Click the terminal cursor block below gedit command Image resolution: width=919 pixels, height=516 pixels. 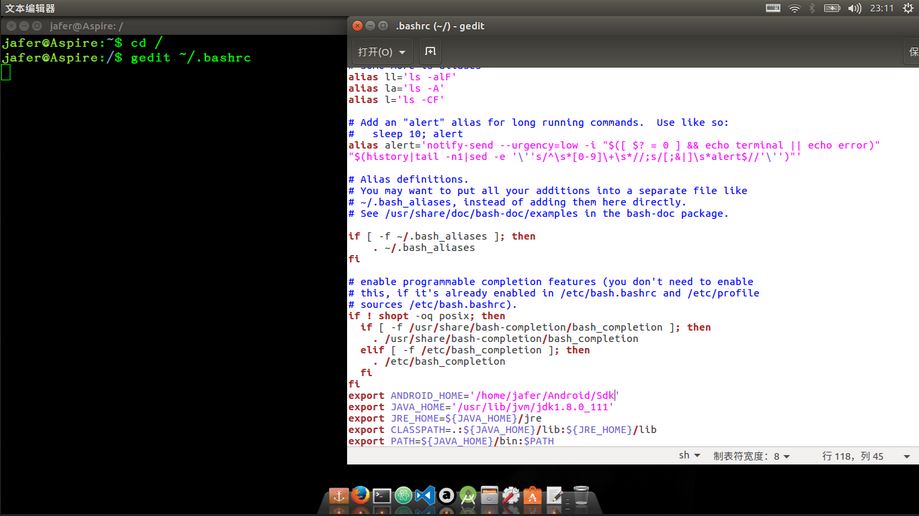[6, 72]
